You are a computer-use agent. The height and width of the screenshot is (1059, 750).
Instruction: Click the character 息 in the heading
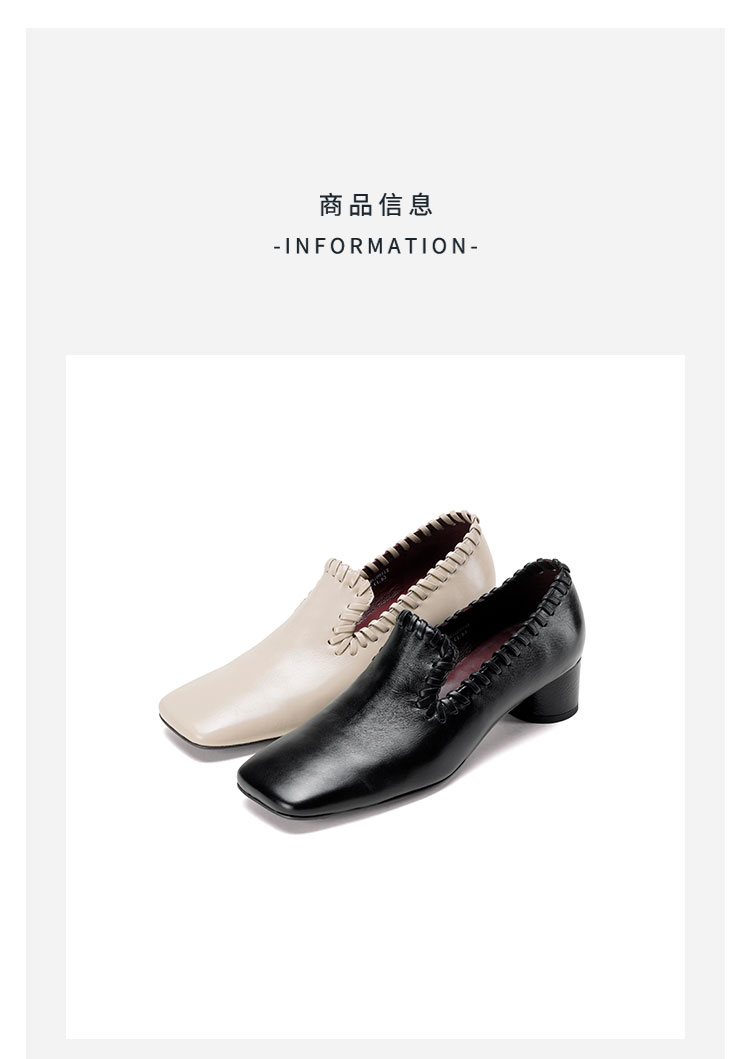pos(420,205)
